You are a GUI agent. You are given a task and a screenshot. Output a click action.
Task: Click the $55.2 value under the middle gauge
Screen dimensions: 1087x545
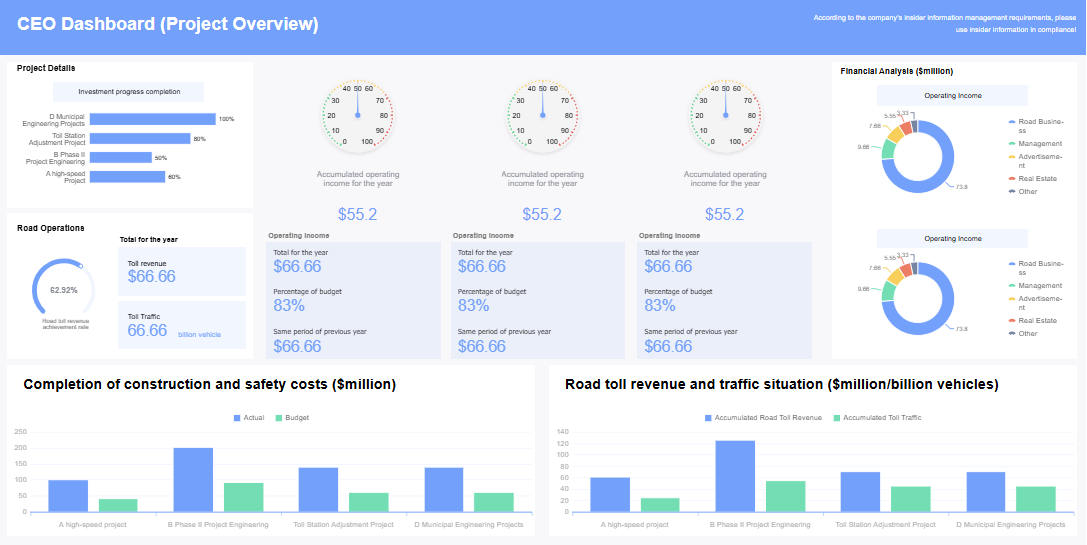click(542, 214)
